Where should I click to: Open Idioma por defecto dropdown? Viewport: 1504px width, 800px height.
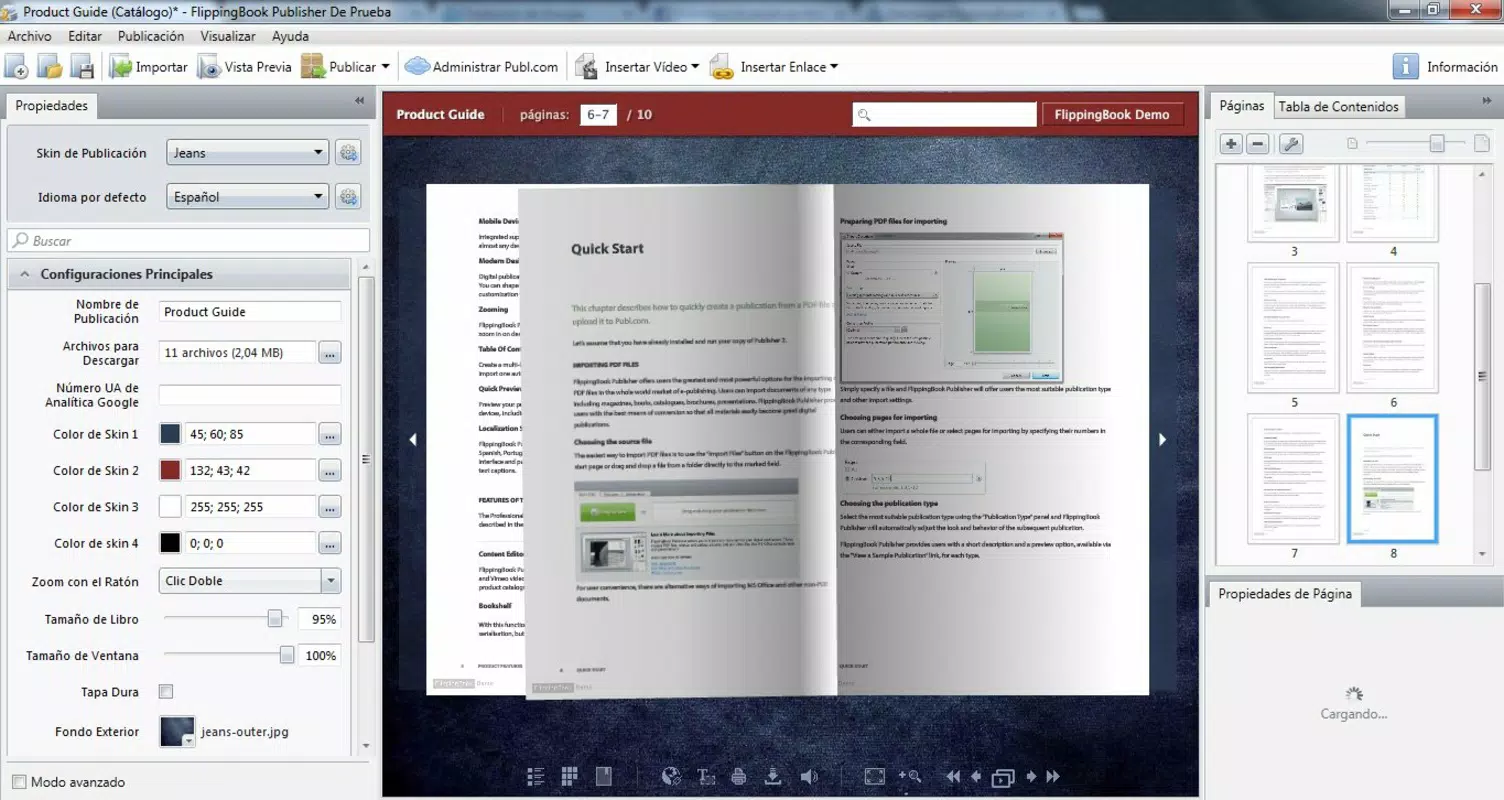247,197
